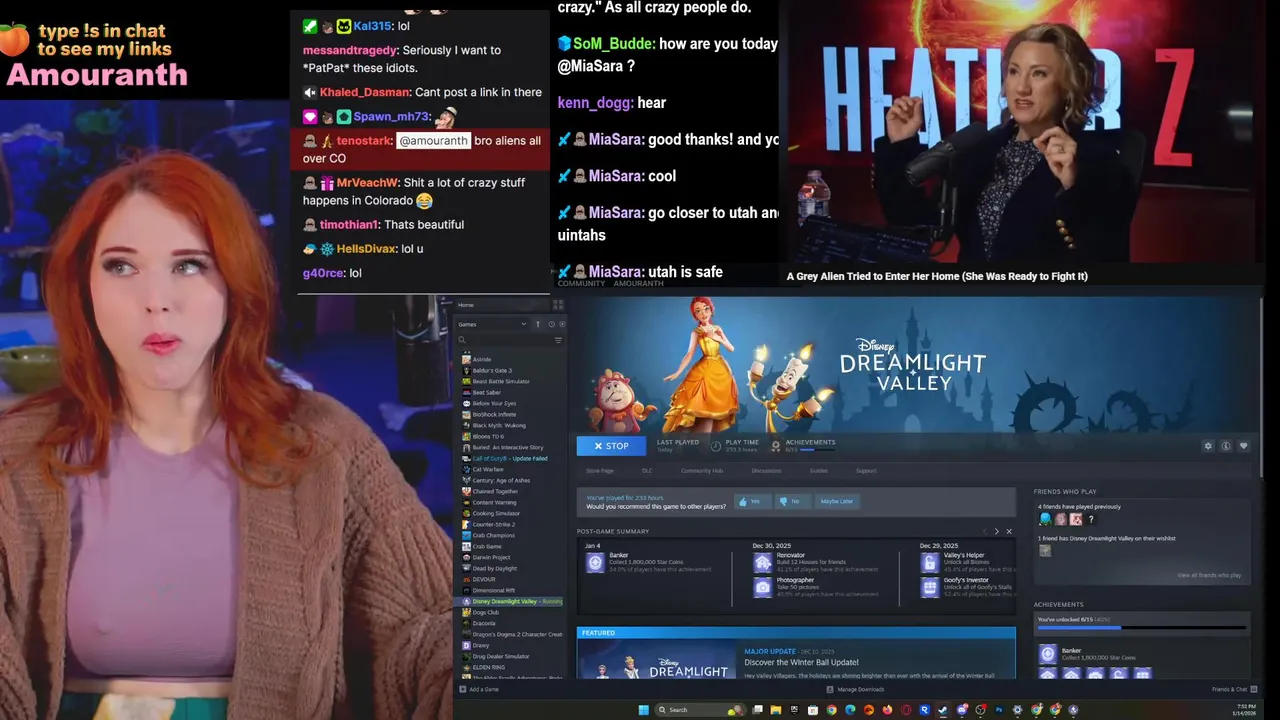Click the Steam icon on the taskbar
The width and height of the screenshot is (1280, 720).
[x=942, y=710]
